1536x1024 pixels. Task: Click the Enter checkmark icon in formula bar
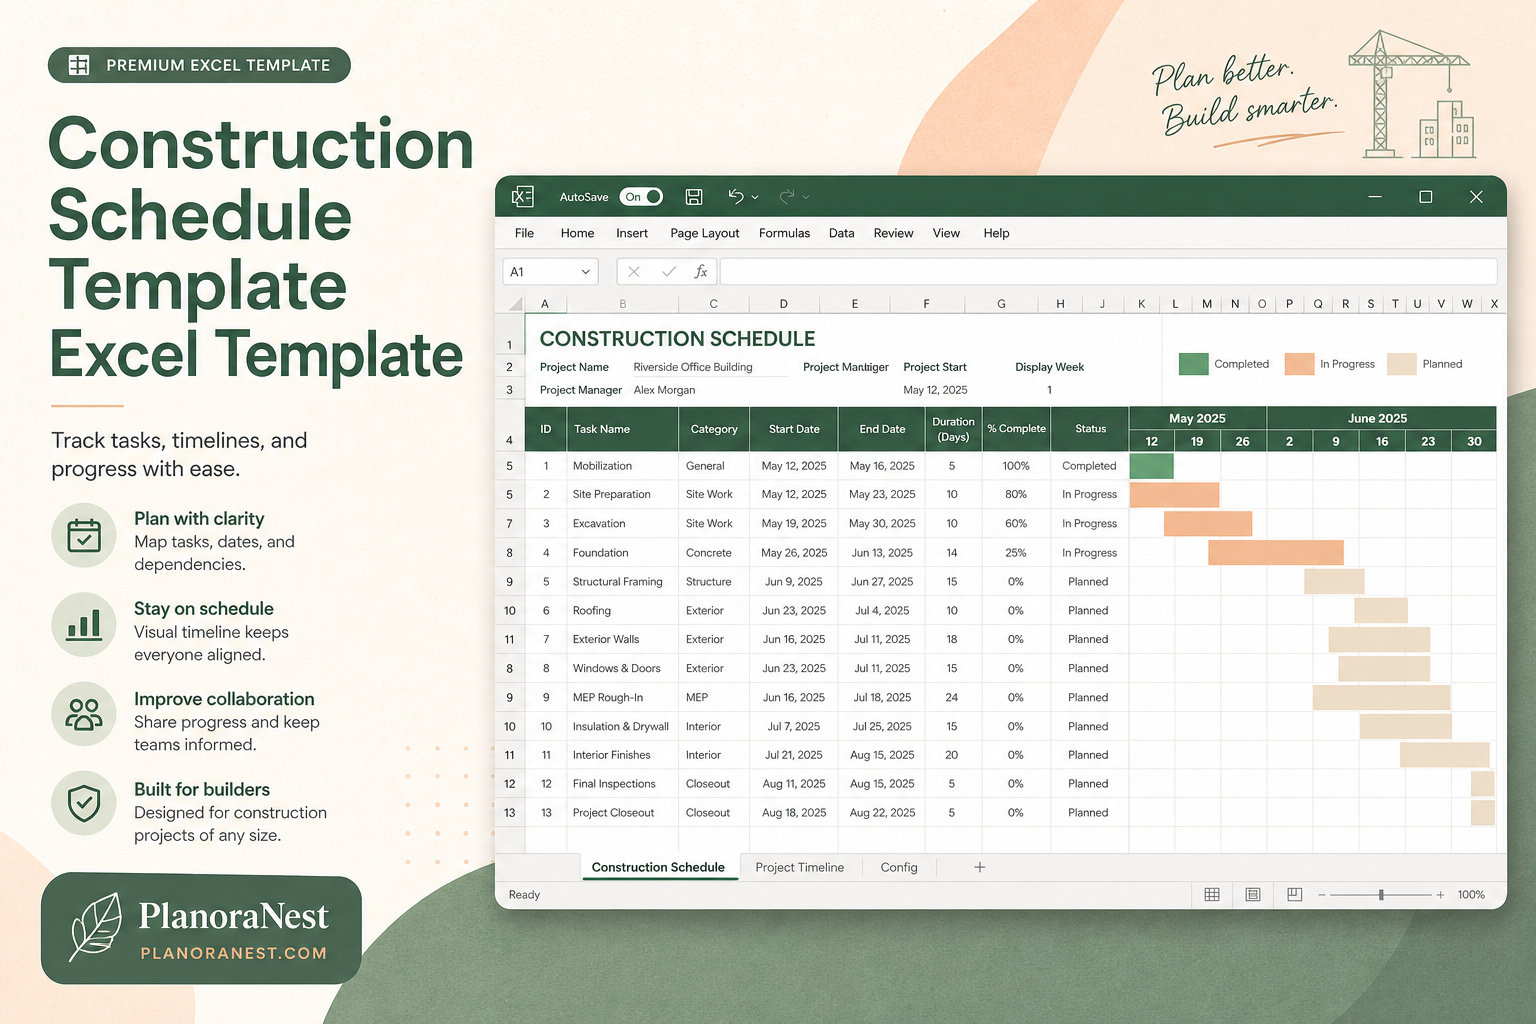pyautogui.click(x=669, y=271)
